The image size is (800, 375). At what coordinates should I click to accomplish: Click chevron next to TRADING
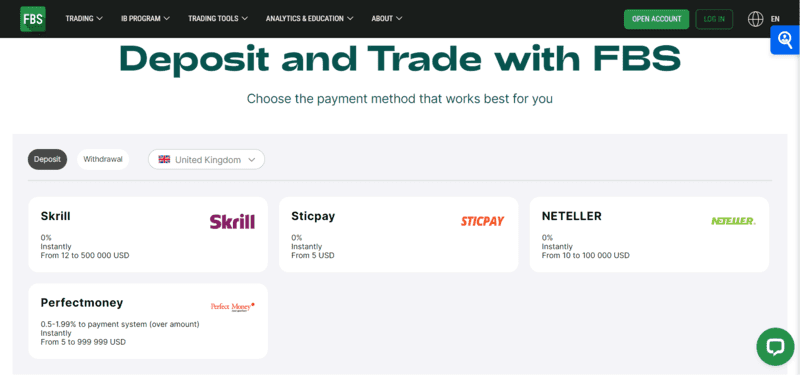point(99,19)
